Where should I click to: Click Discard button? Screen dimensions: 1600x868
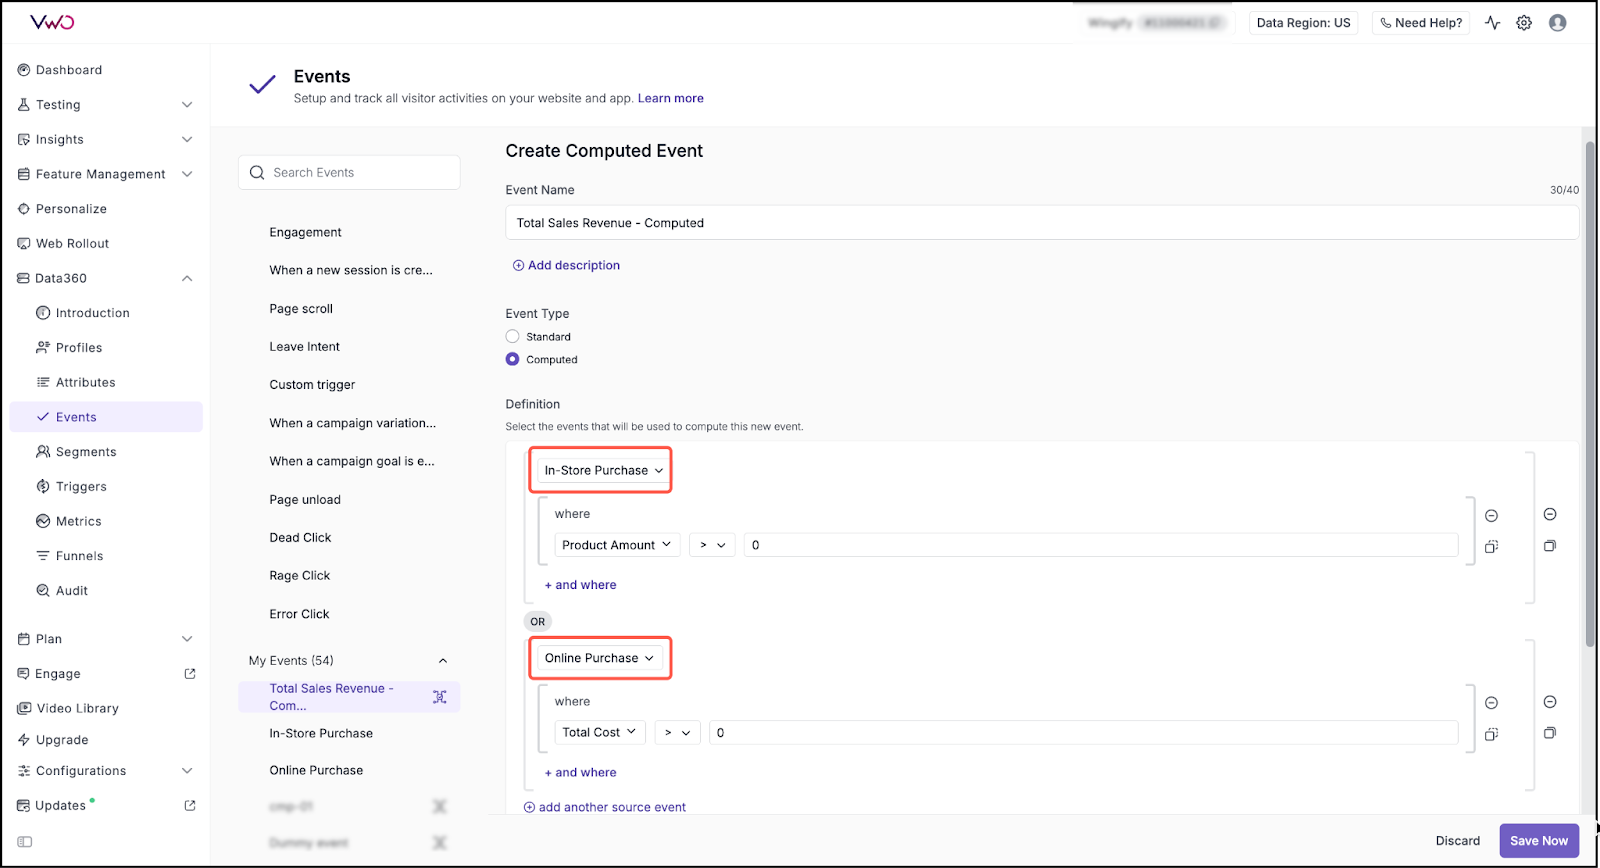tap(1458, 841)
